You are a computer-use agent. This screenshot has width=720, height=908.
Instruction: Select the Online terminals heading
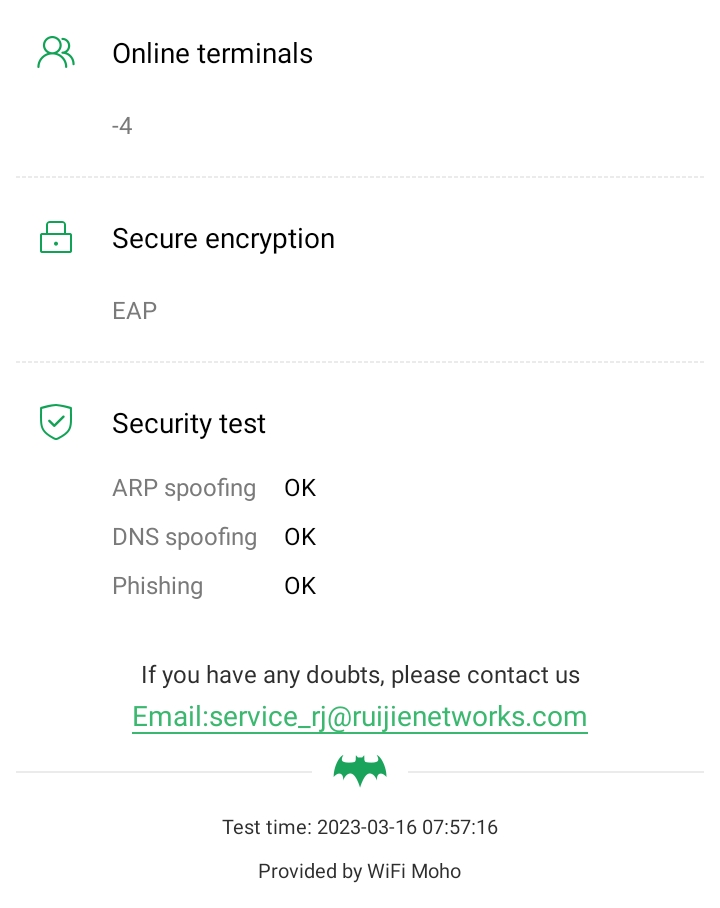click(x=212, y=54)
